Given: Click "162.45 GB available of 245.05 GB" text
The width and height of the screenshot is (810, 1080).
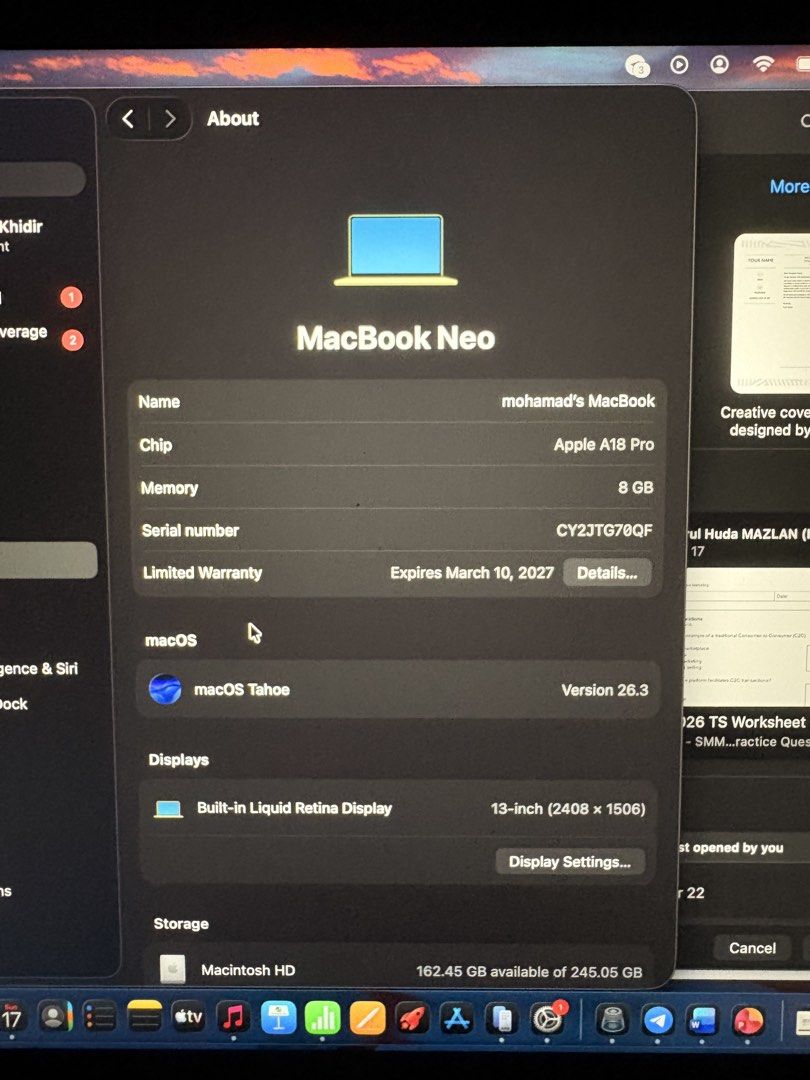Looking at the screenshot, I should click(x=529, y=972).
